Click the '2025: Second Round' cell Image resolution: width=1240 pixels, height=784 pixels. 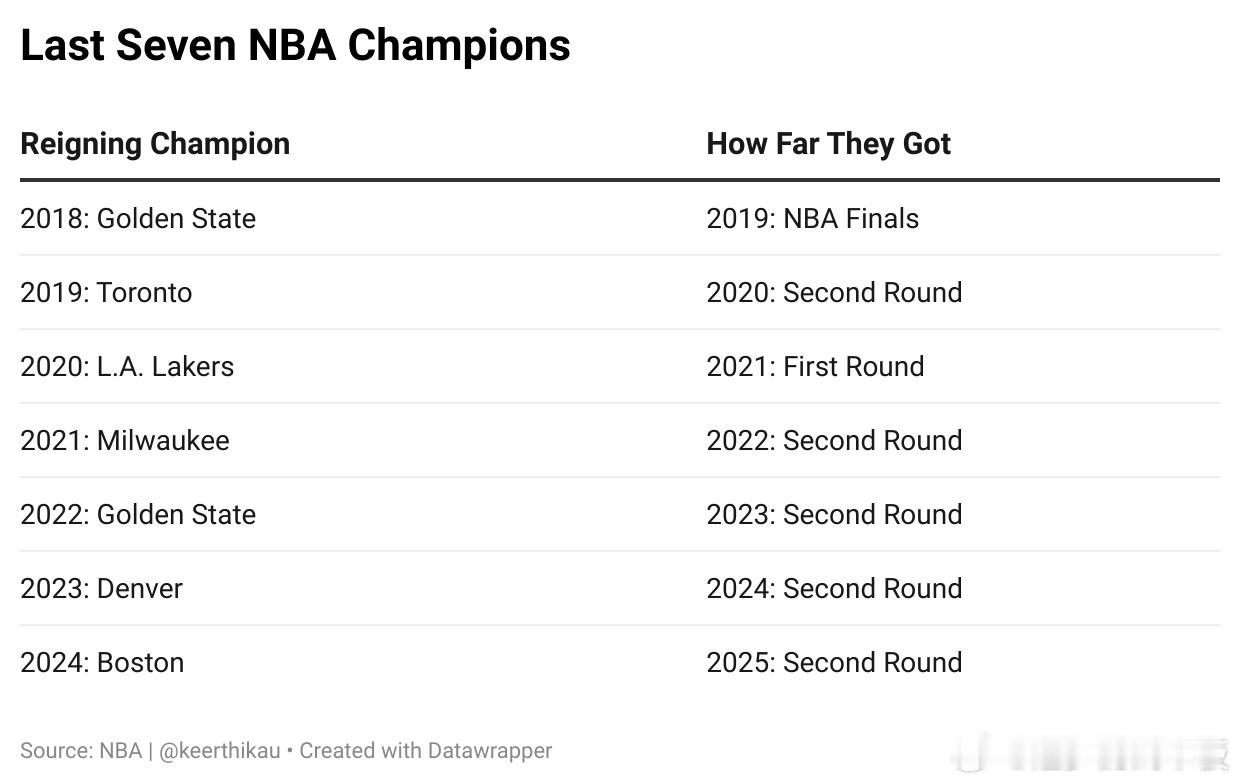point(834,663)
